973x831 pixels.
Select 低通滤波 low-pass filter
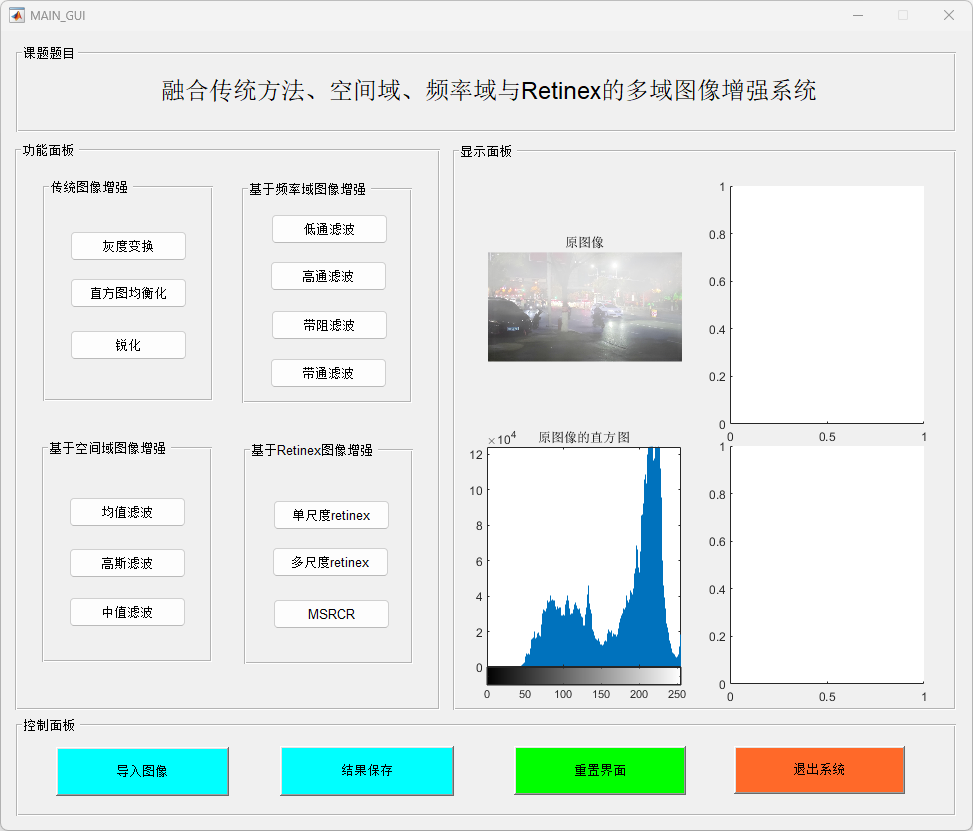pos(329,229)
